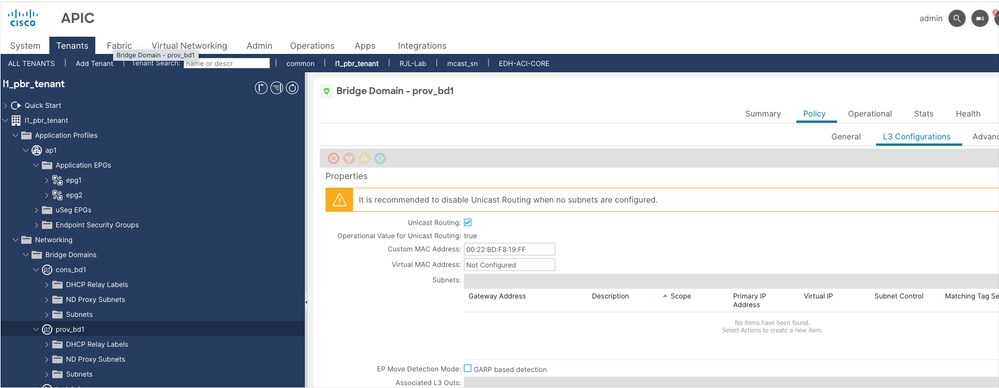Image resolution: width=999 pixels, height=388 pixels.
Task: Click Add Tenant link
Action: point(94,63)
